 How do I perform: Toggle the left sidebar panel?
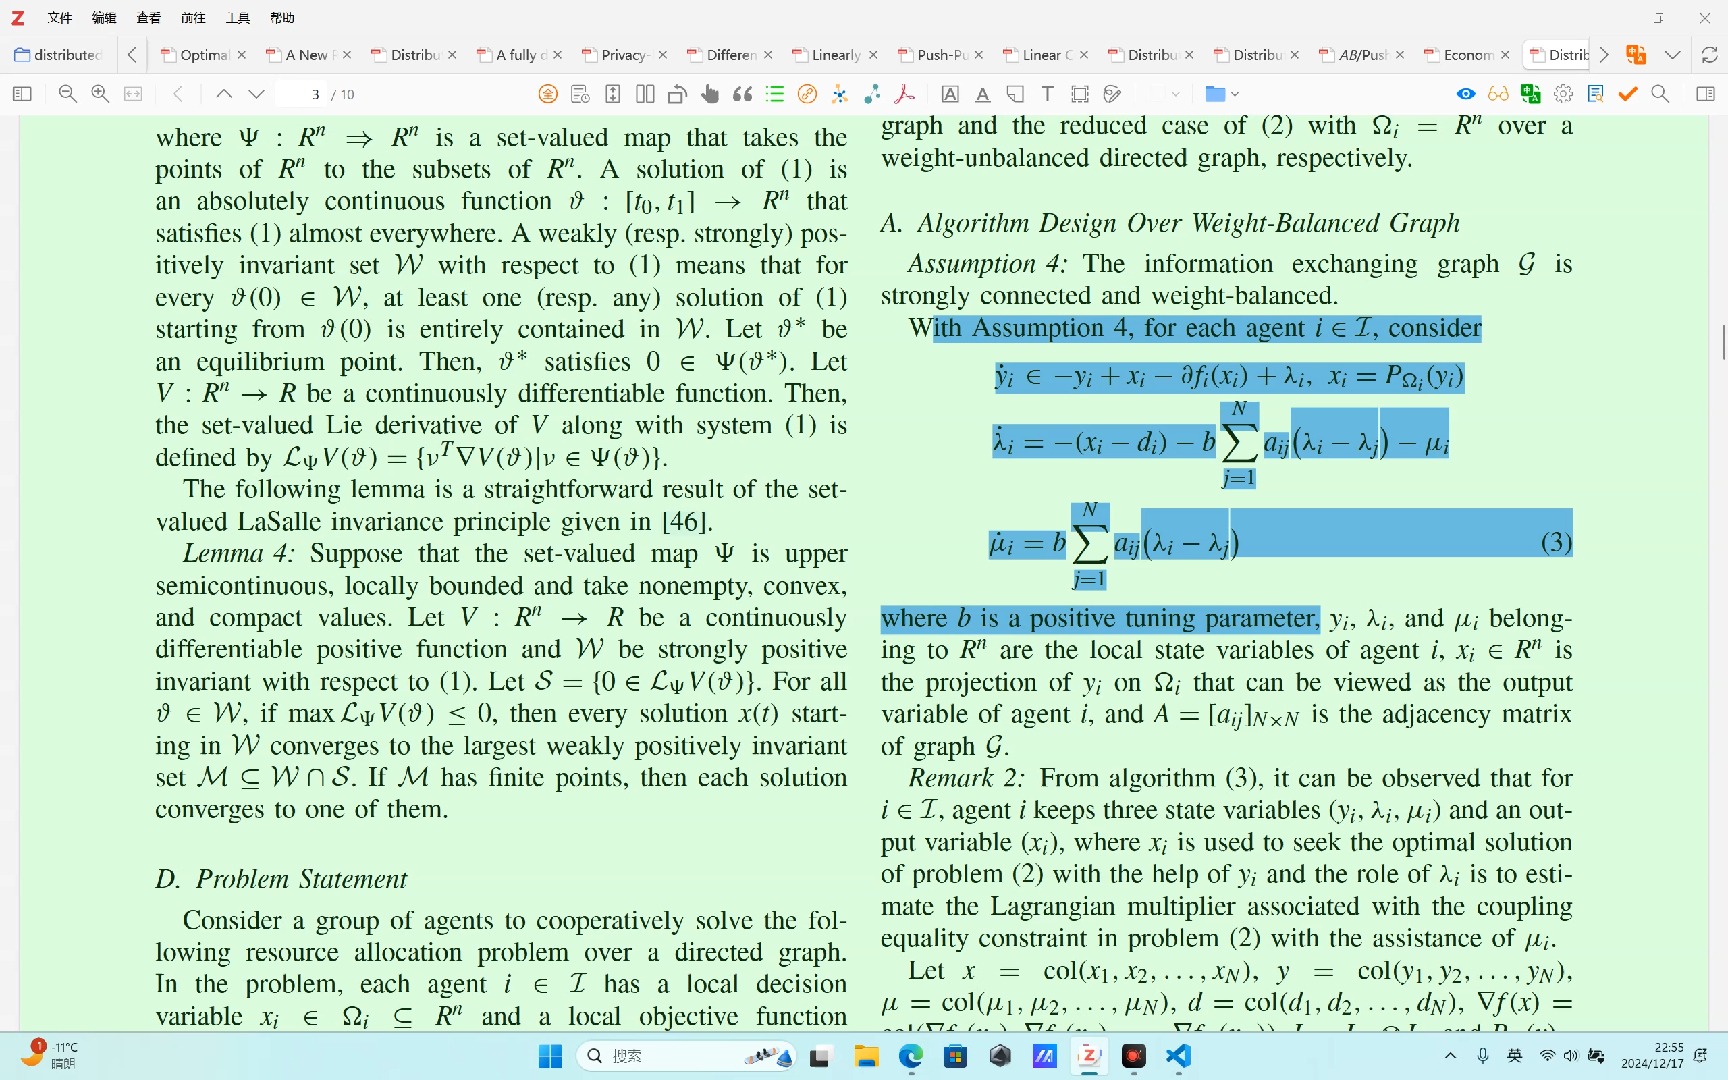tap(22, 94)
